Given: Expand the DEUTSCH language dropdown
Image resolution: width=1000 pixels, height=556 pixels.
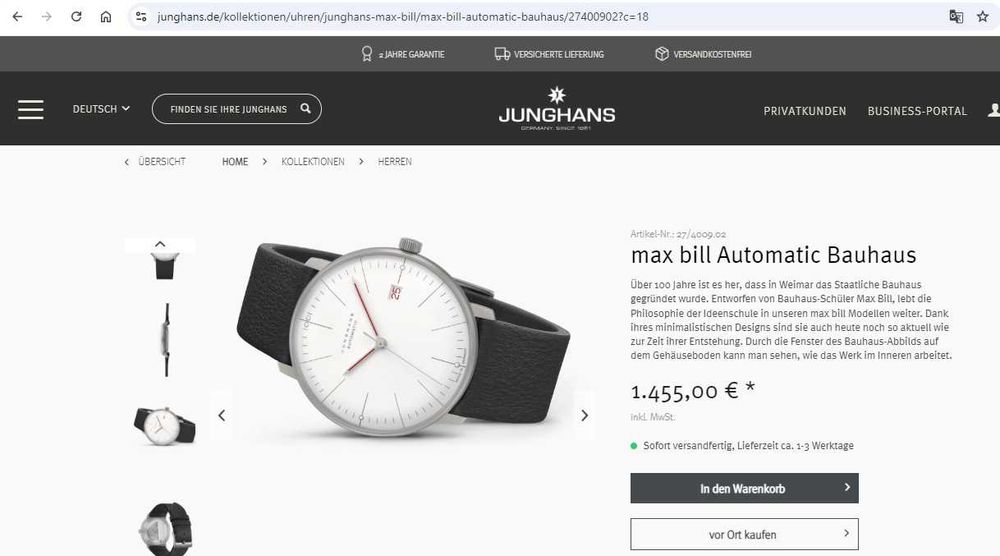Looking at the screenshot, I should 101,109.
